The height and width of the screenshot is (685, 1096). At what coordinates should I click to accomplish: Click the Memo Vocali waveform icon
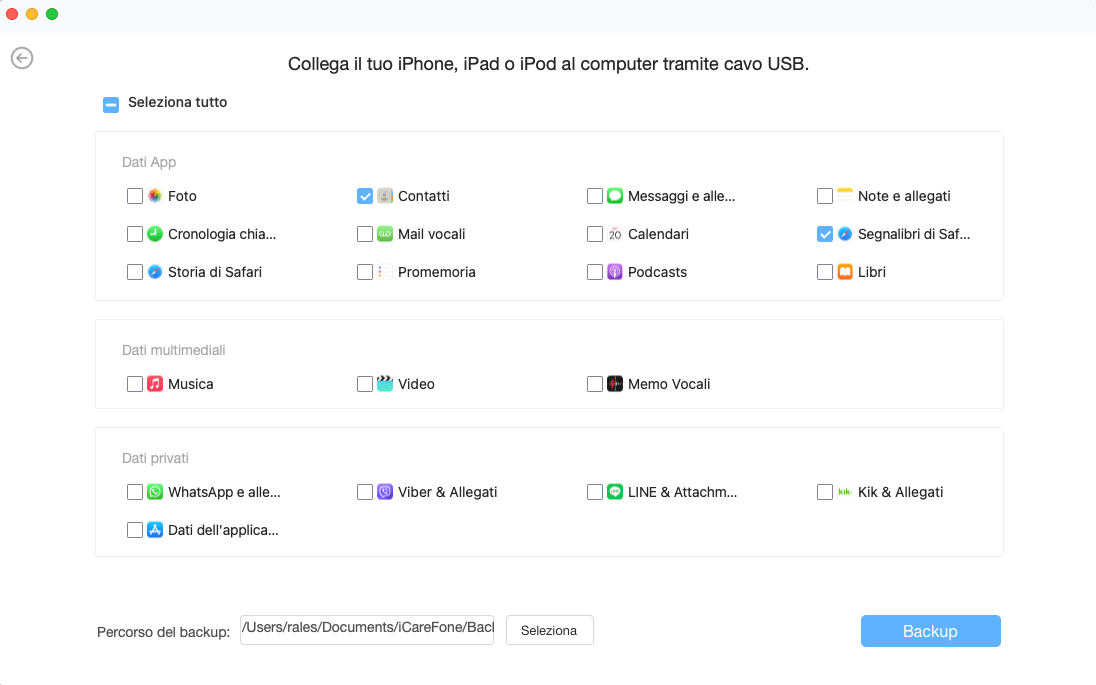[615, 384]
